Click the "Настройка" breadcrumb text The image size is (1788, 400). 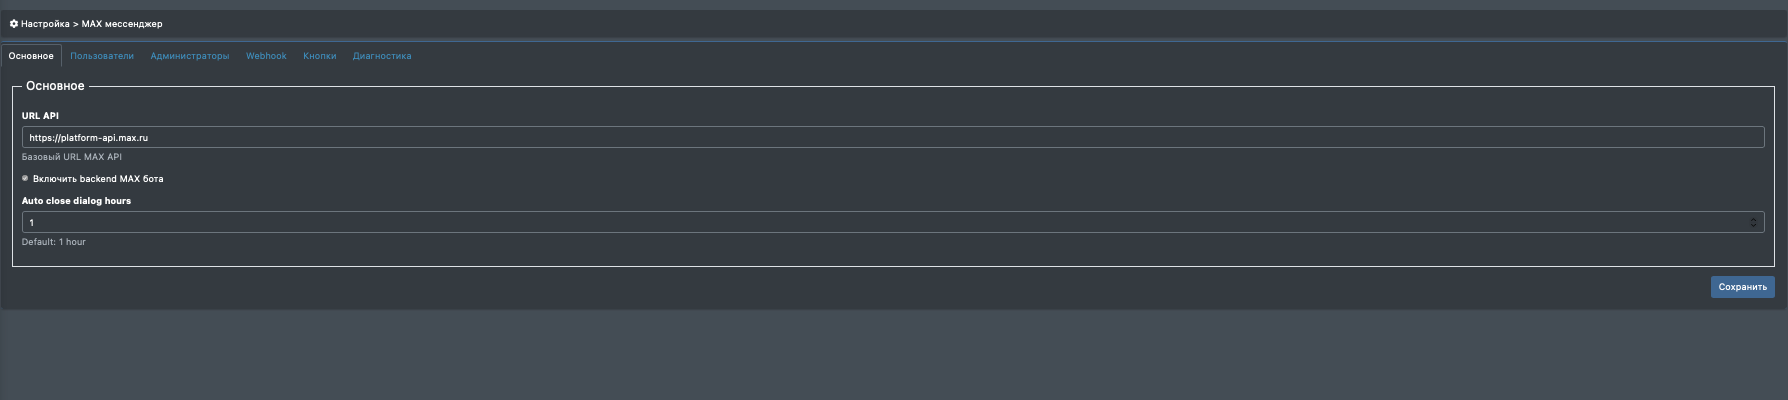click(45, 24)
